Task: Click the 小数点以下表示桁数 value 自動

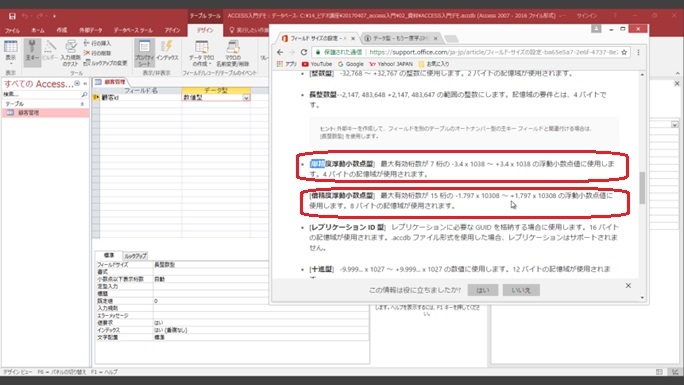Action: point(210,279)
